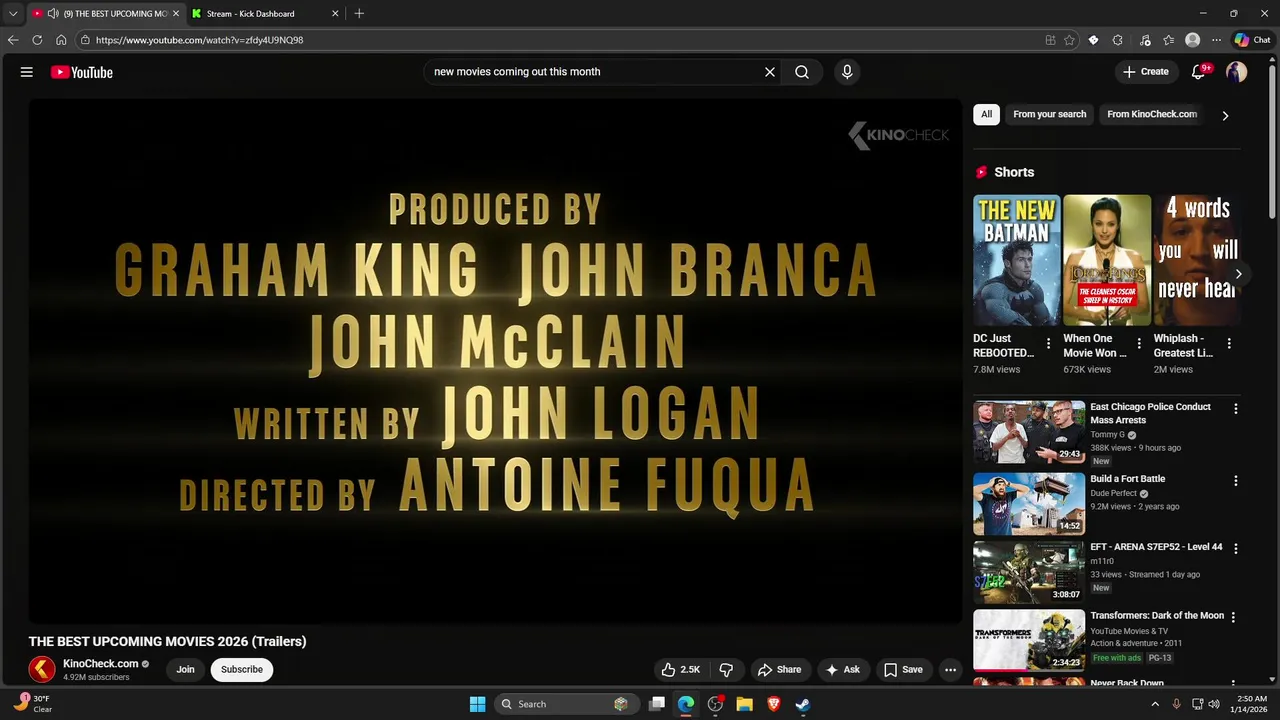Subscribe to the KinoCheck.com channel
1280x720 pixels.
click(x=242, y=670)
